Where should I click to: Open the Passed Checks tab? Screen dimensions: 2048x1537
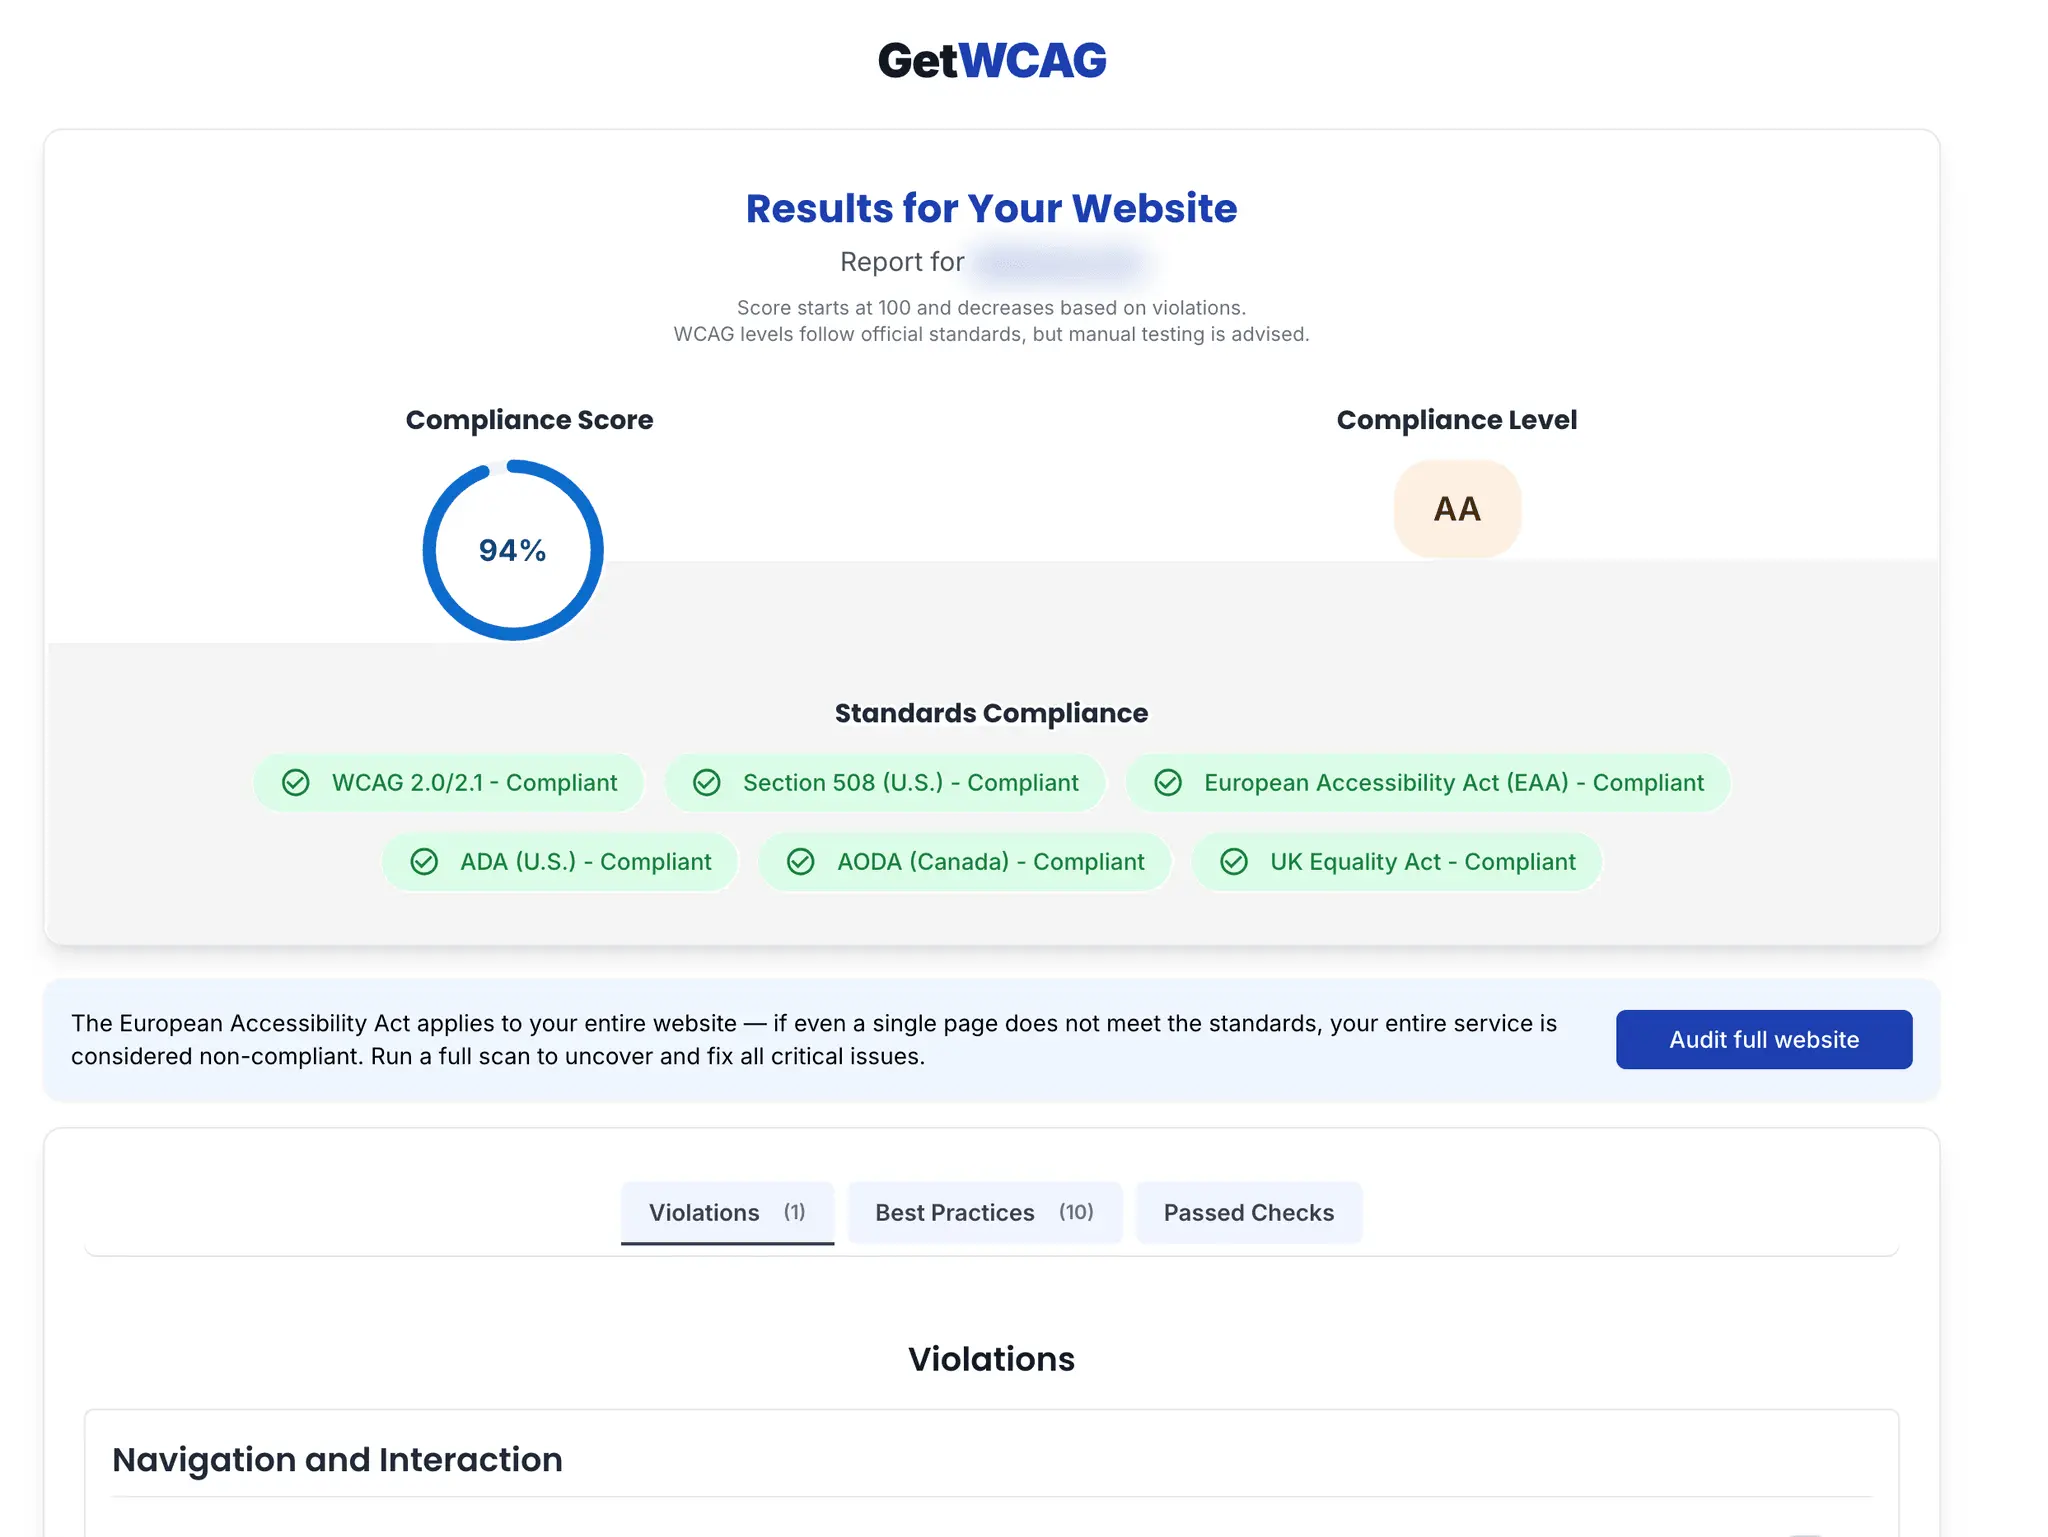click(1248, 1212)
